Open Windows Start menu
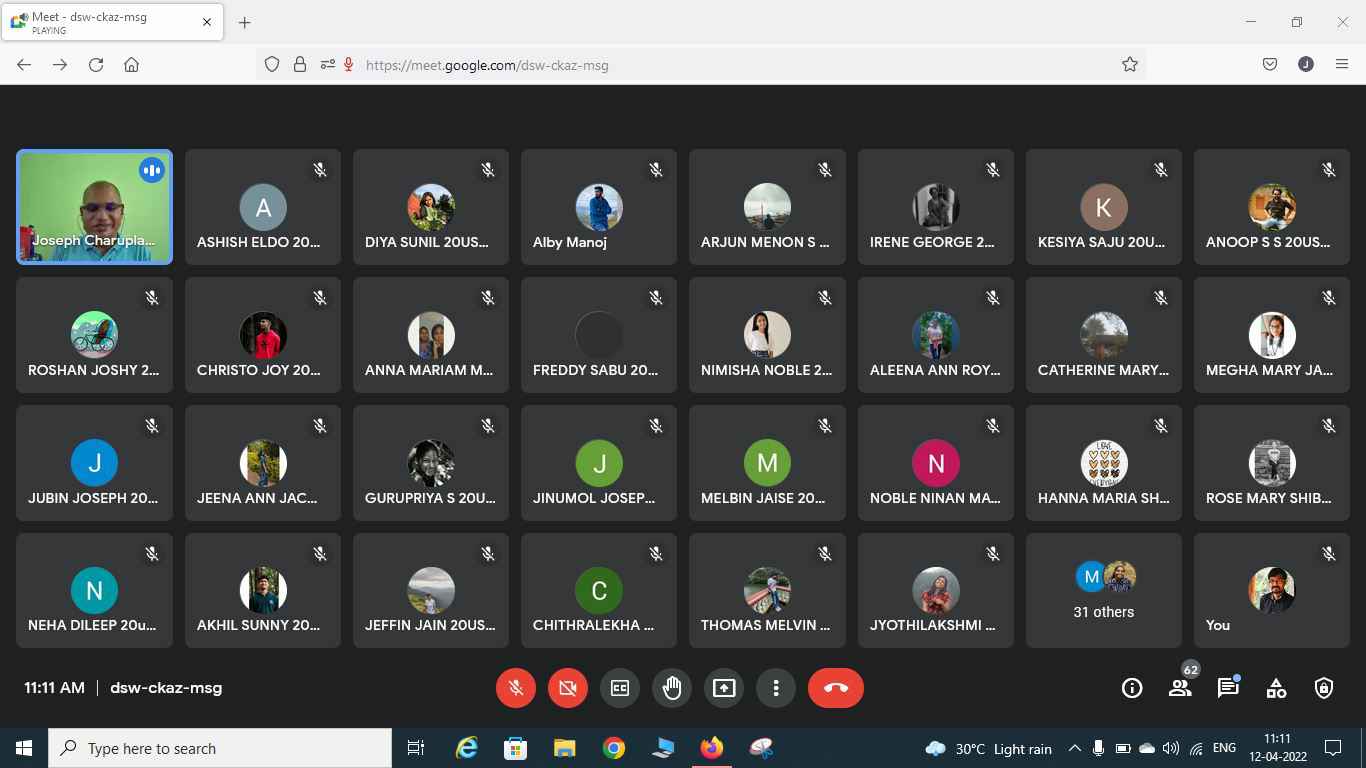This screenshot has height=768, width=1366. click(x=24, y=748)
